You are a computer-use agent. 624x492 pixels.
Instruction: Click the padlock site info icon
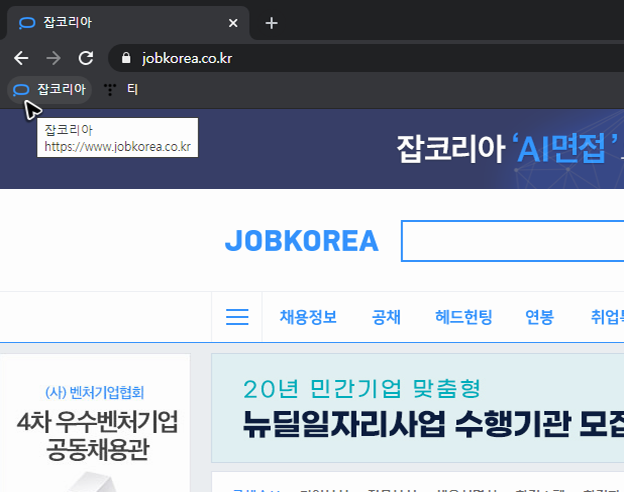(x=126, y=58)
